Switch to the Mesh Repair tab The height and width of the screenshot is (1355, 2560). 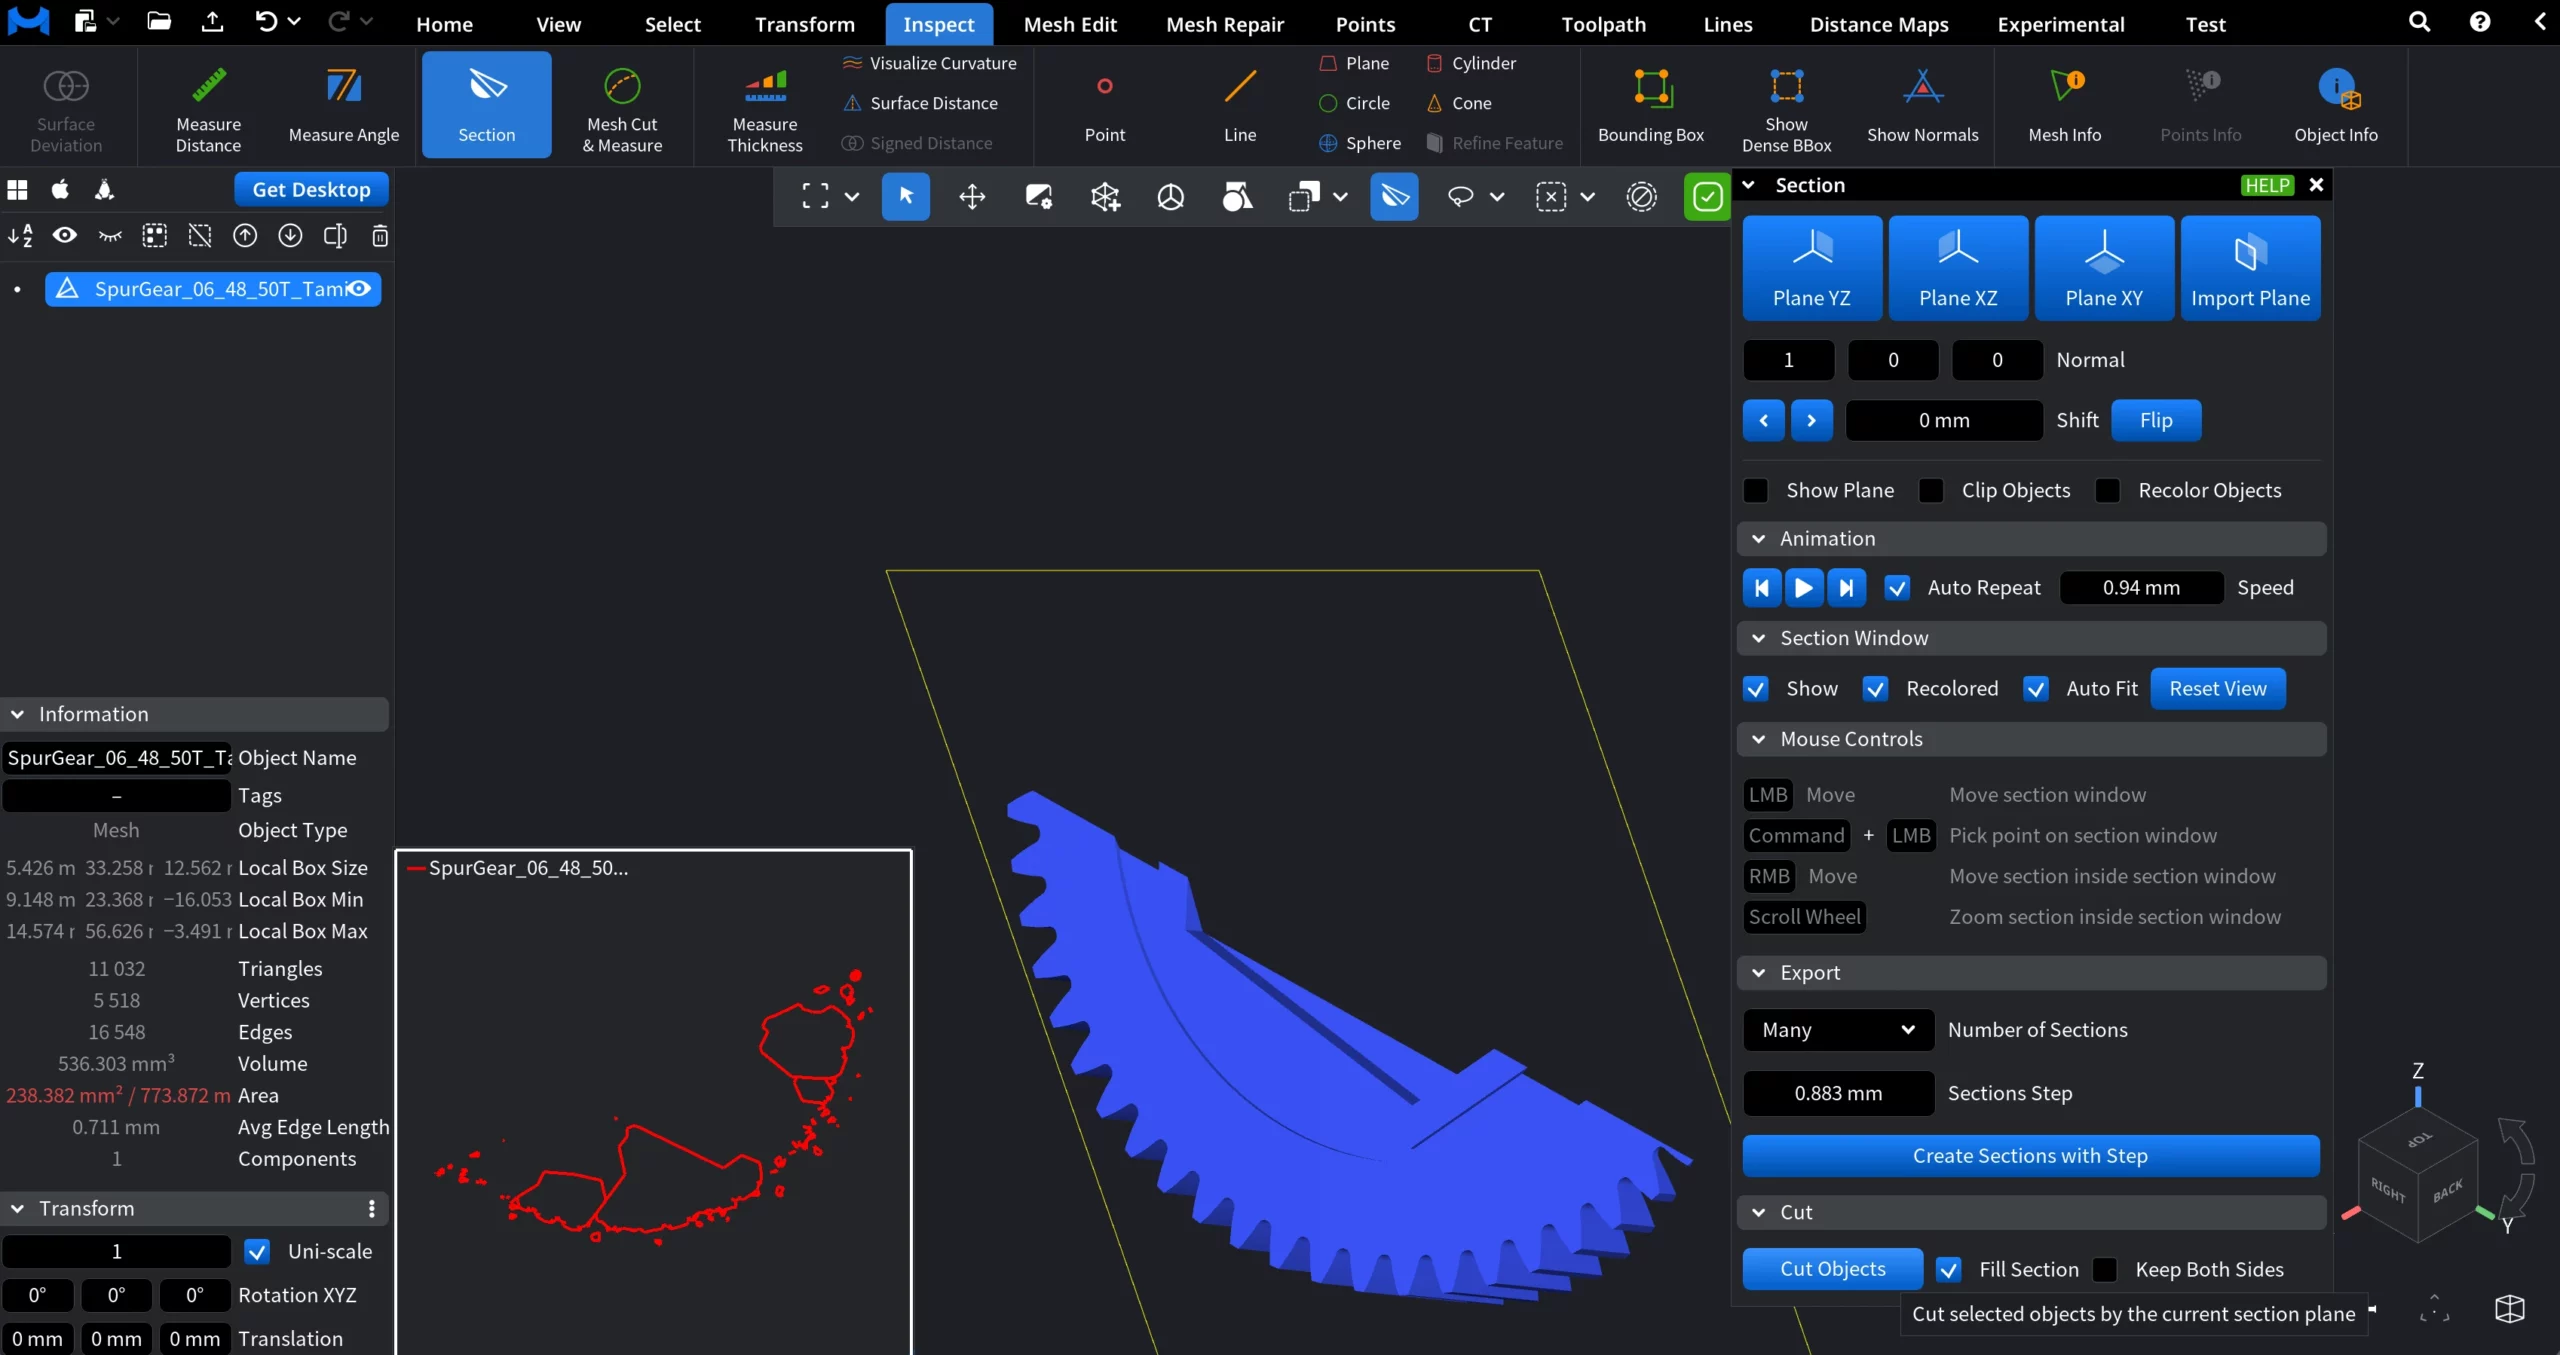1224,24
